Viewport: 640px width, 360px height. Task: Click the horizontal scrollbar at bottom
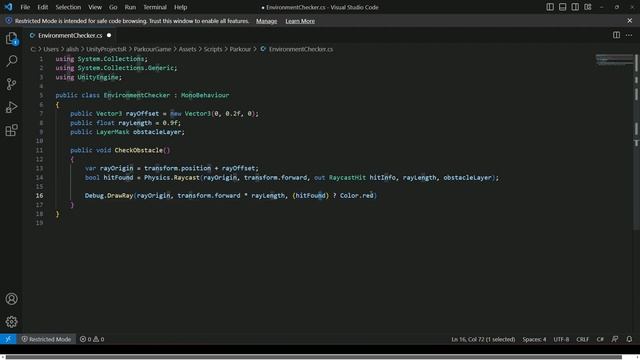(313, 357)
